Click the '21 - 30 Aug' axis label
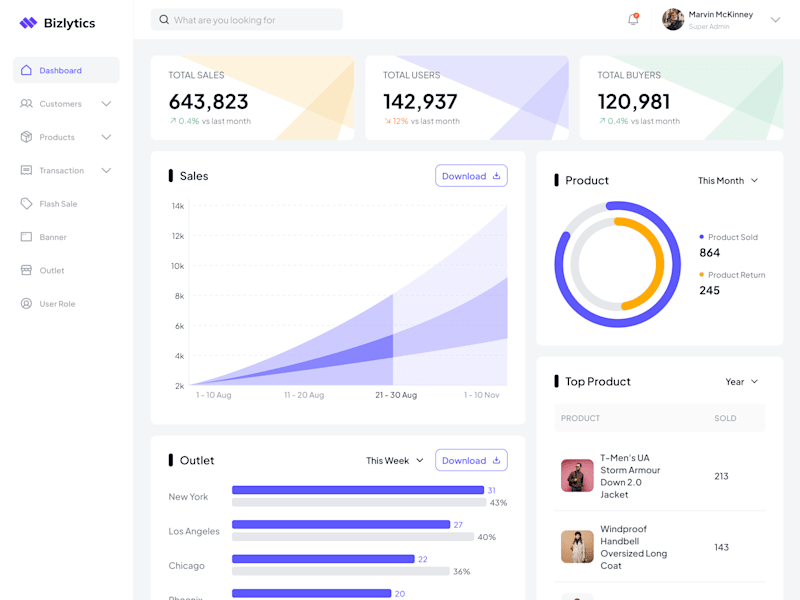This screenshot has width=800, height=600. point(396,395)
